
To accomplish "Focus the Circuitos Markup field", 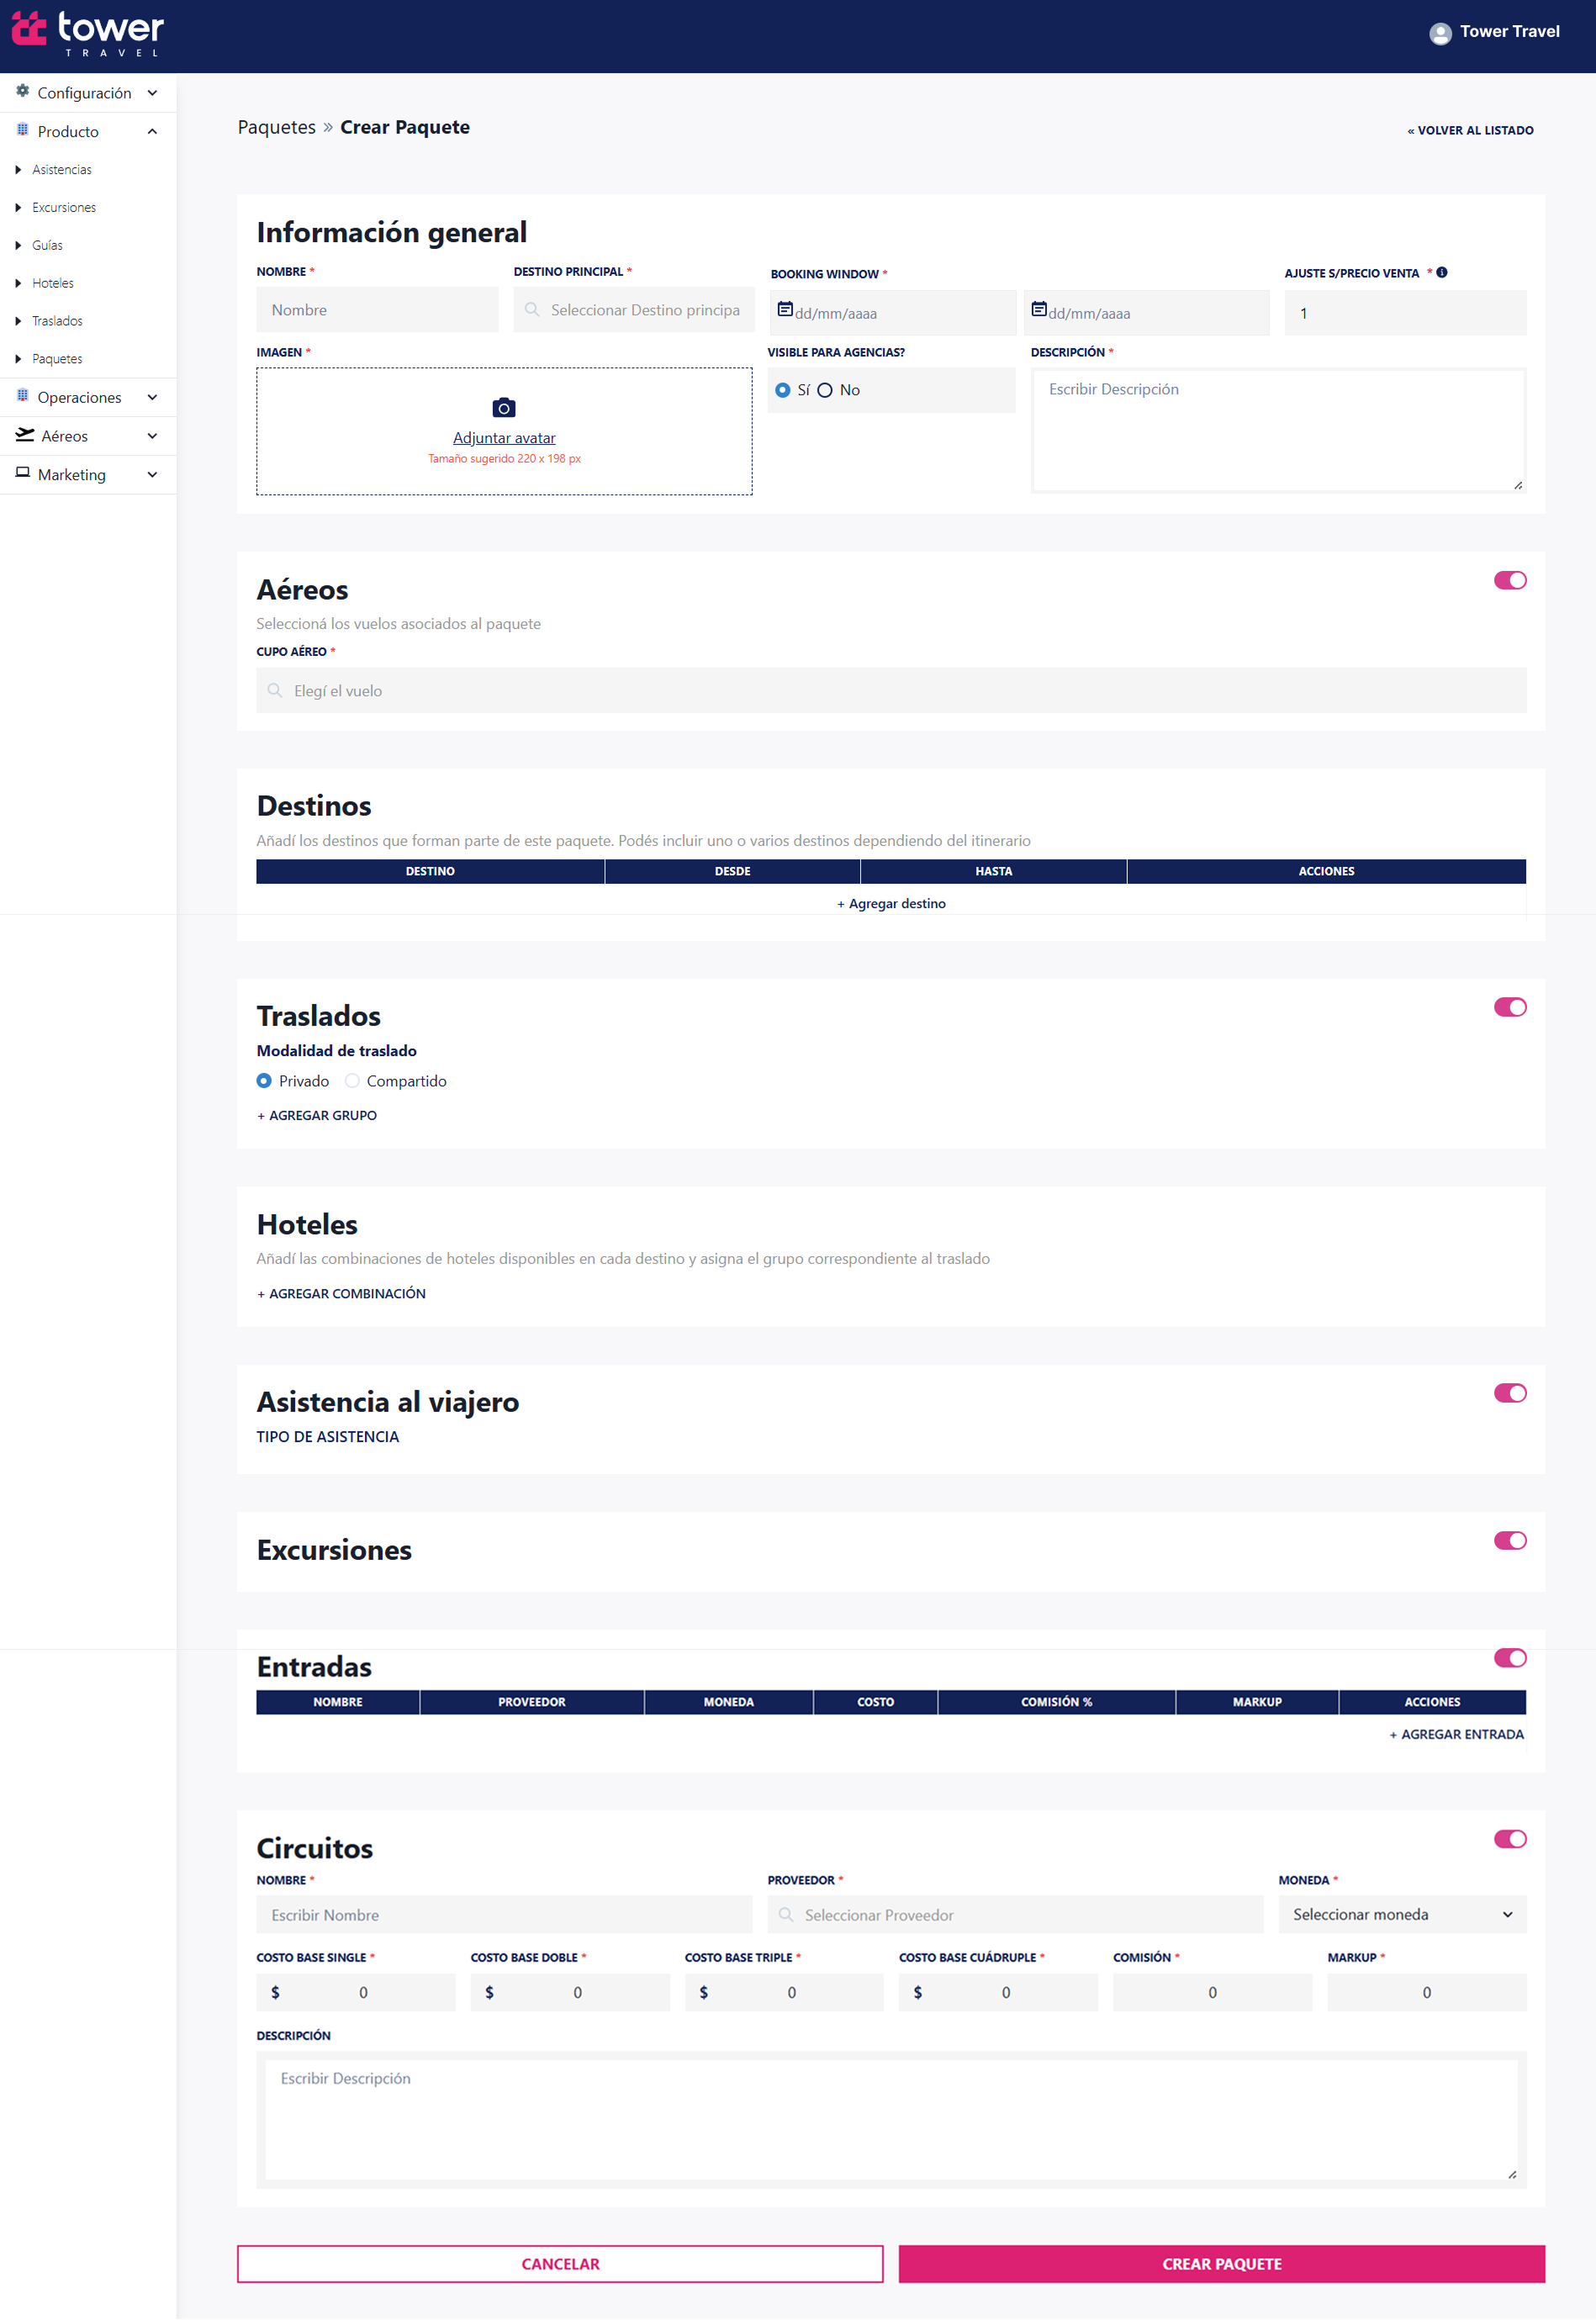I will click(x=1427, y=1993).
